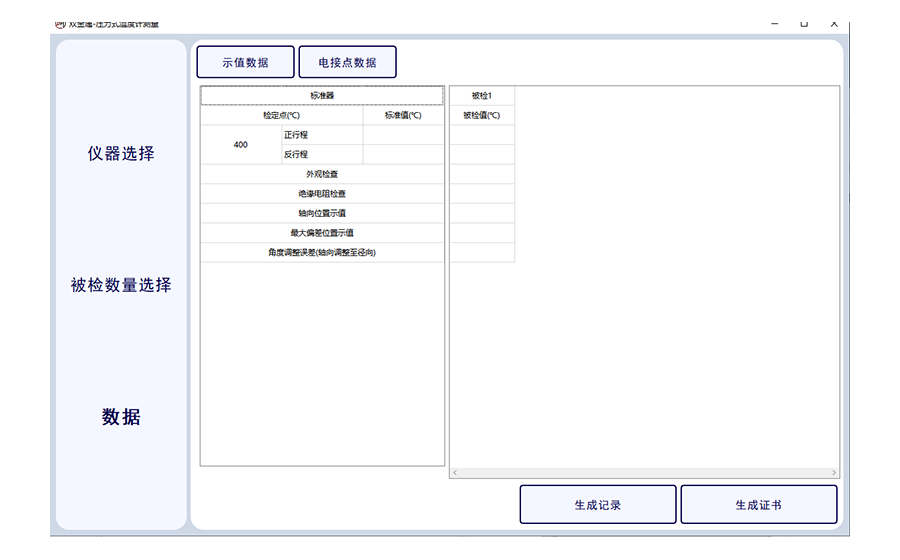The image size is (900, 560).
Task: Select the 数据 step in sidebar
Action: point(121,417)
